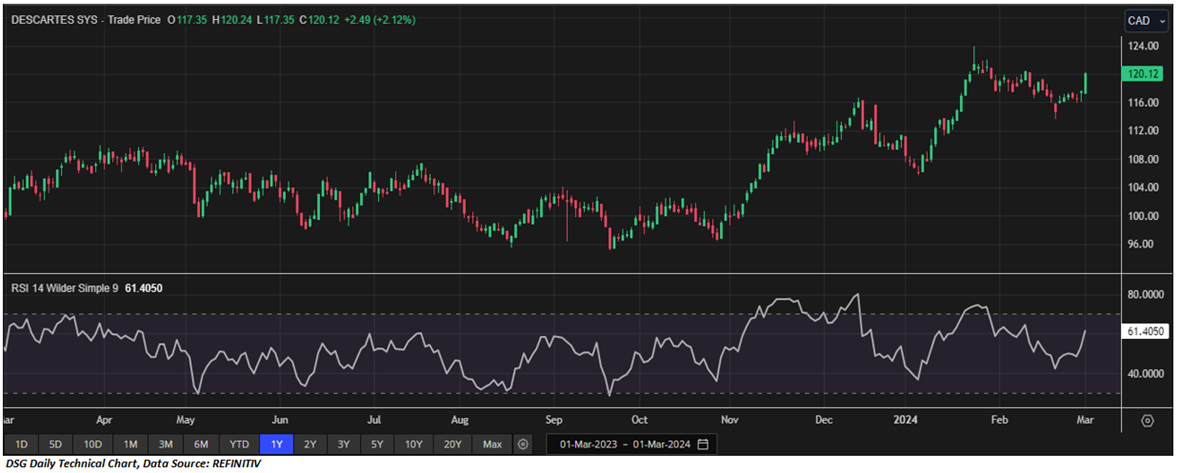Select the 20Y time range
This screenshot has height=473, width=1180.
452,443
